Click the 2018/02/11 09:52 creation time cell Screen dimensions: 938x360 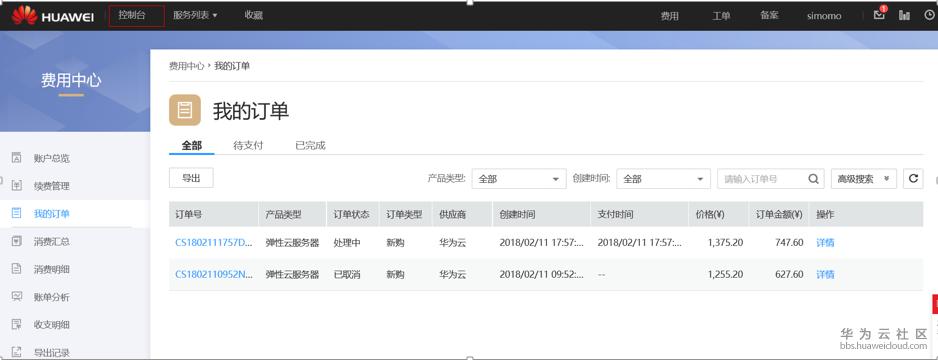pos(541,274)
